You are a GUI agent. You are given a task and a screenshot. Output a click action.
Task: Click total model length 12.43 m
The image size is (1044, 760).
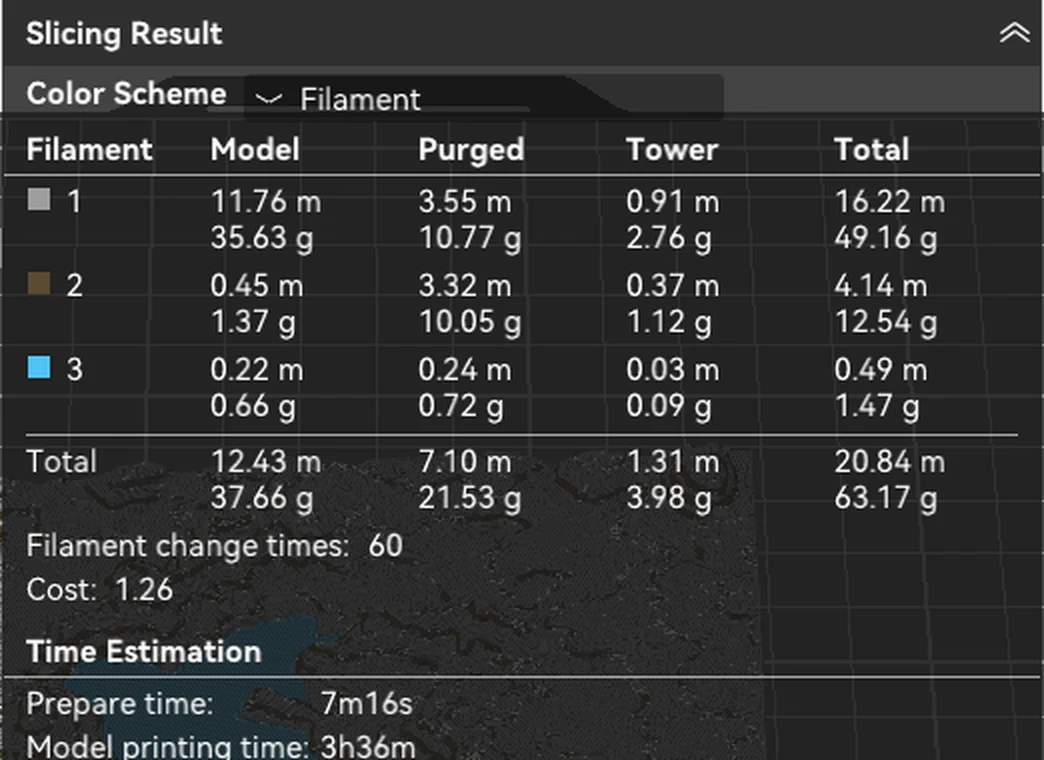[266, 462]
